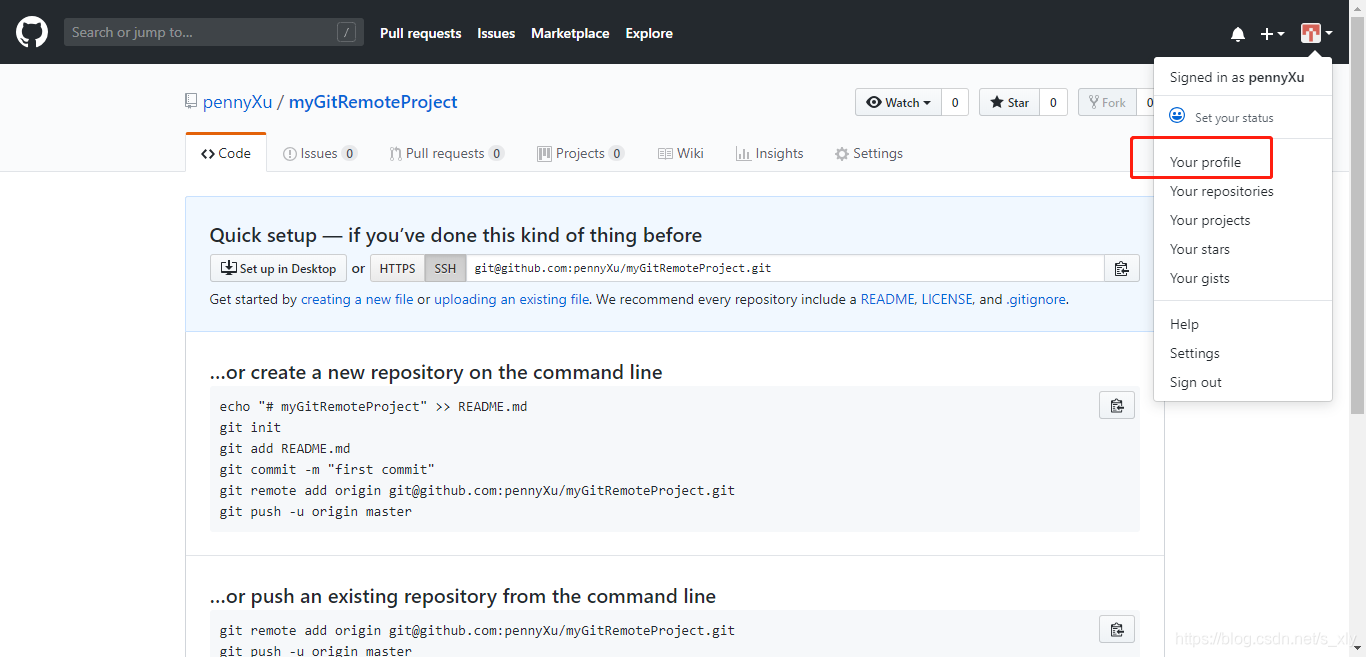The height and width of the screenshot is (657, 1366).
Task: Open the user avatar menu
Action: (1316, 33)
